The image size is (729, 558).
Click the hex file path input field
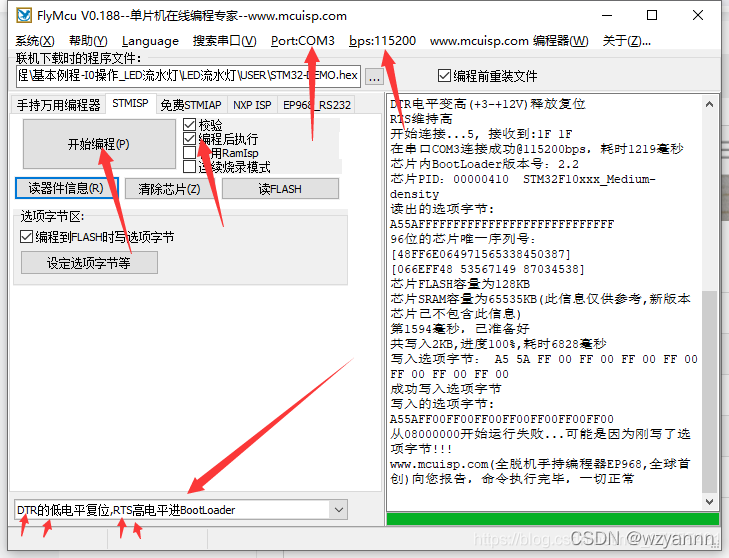click(188, 76)
